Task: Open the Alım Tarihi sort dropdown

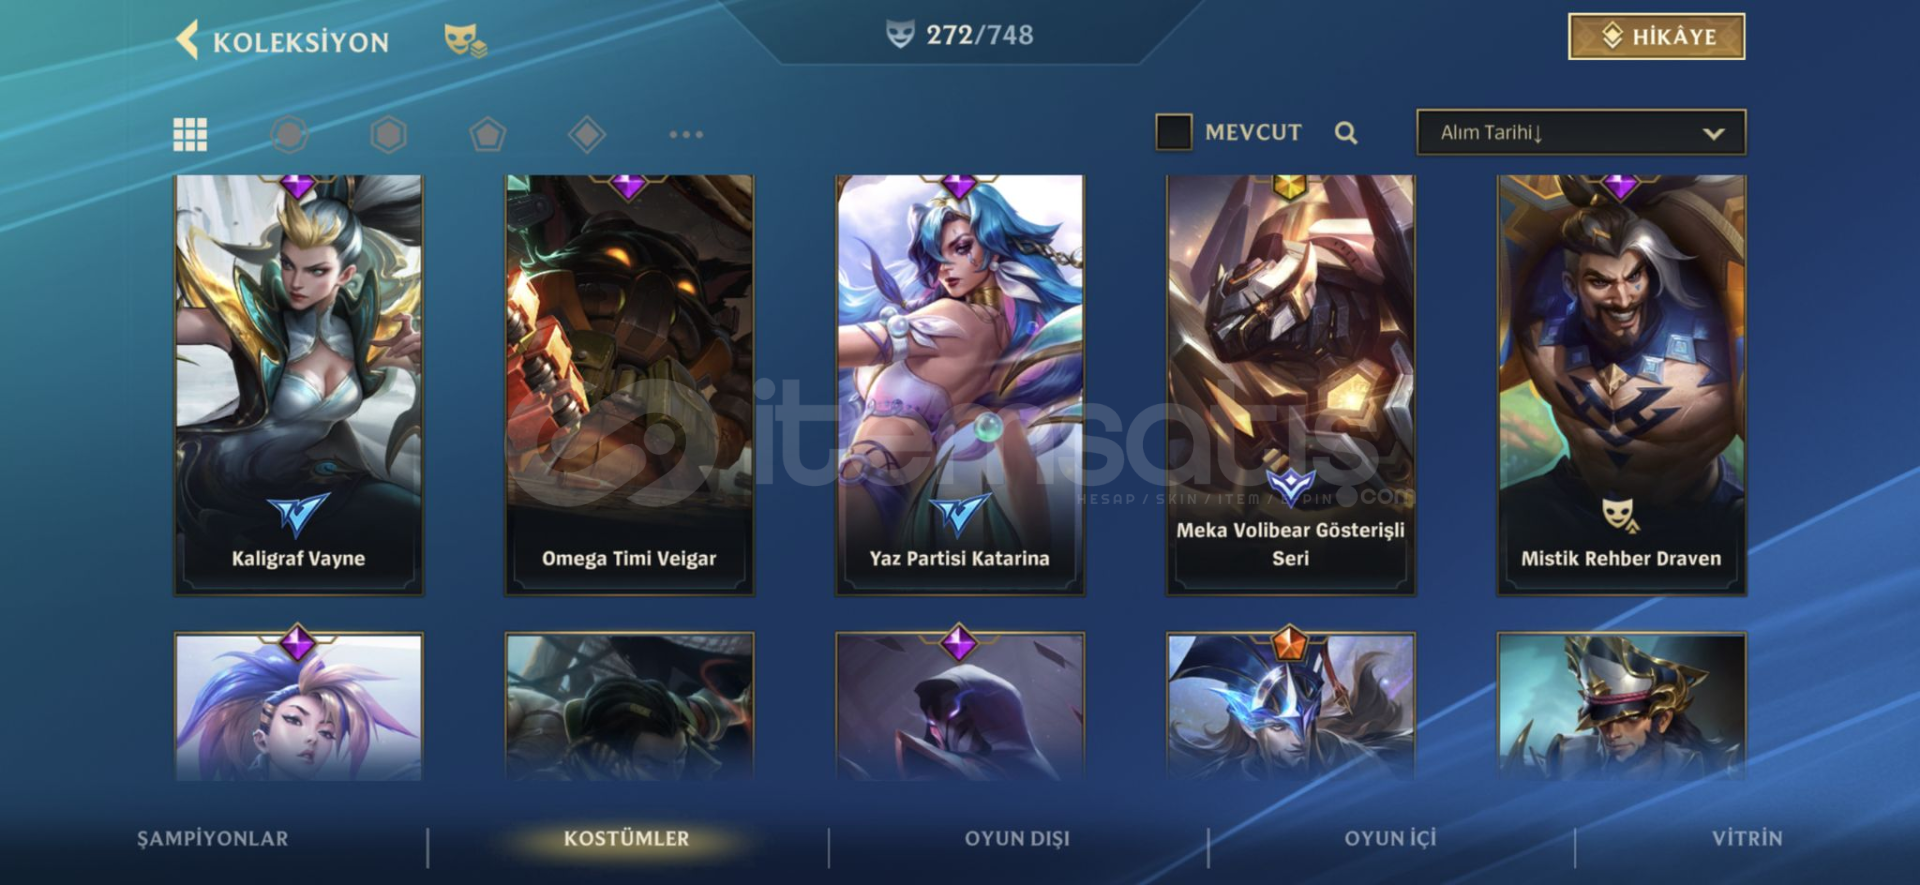Action: click(1581, 132)
